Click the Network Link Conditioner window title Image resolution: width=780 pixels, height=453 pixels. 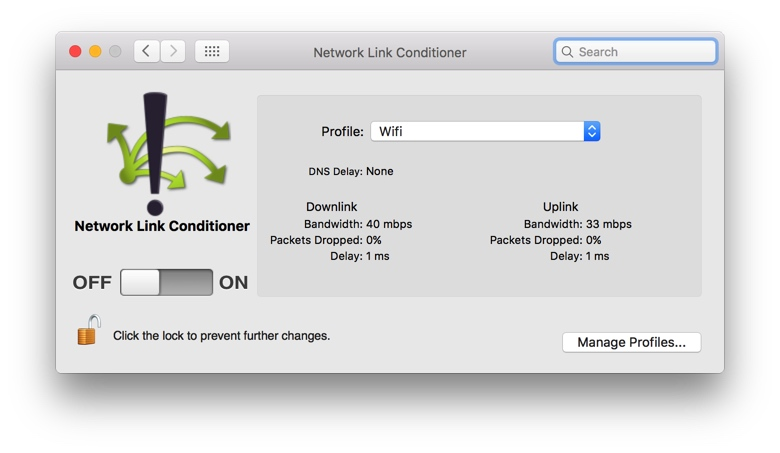tap(390, 53)
